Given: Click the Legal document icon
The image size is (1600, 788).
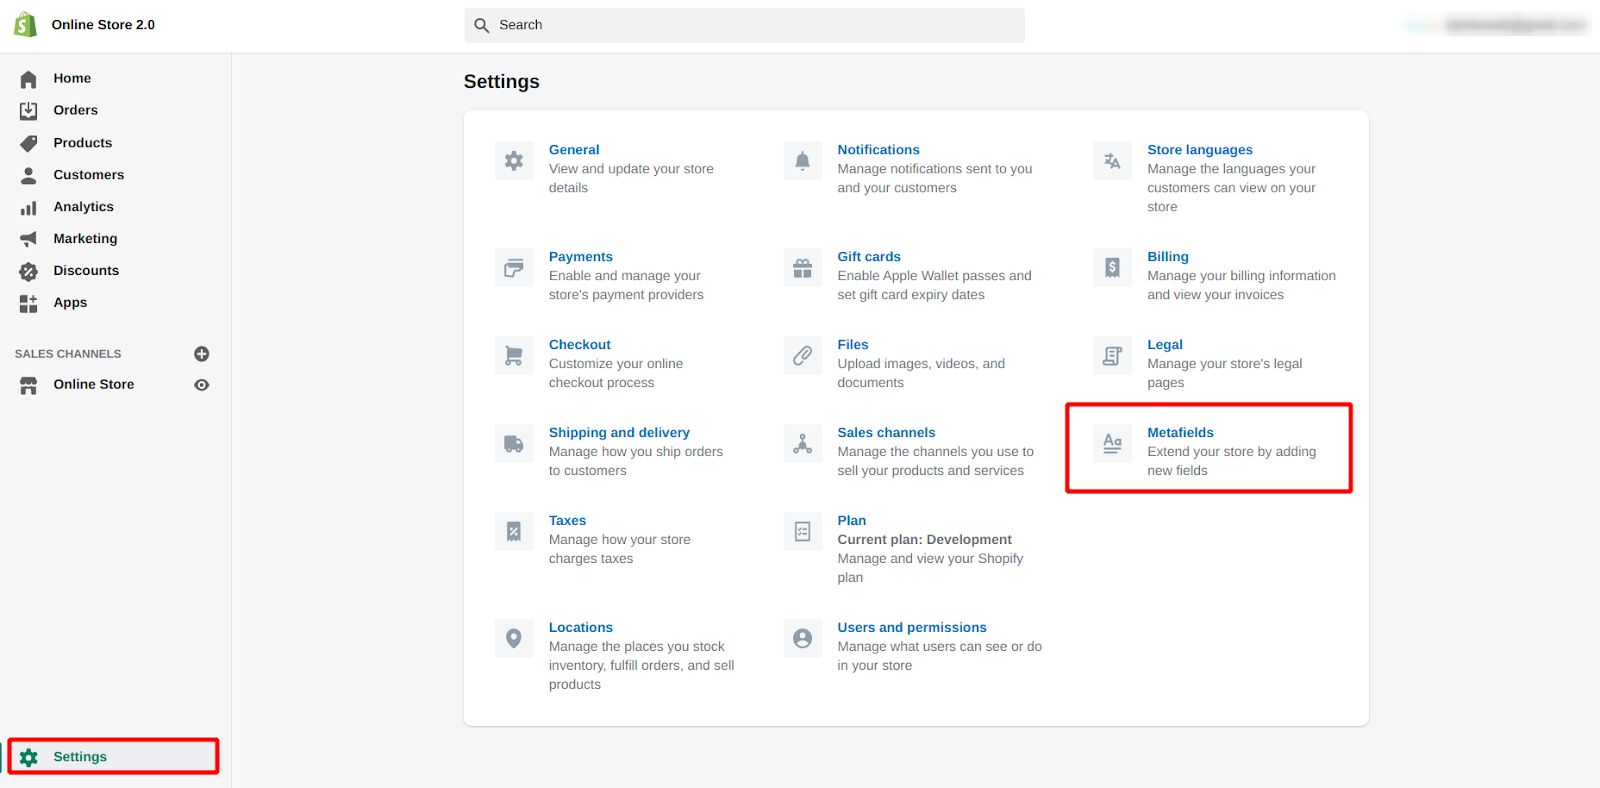Looking at the screenshot, I should pyautogui.click(x=1112, y=356).
